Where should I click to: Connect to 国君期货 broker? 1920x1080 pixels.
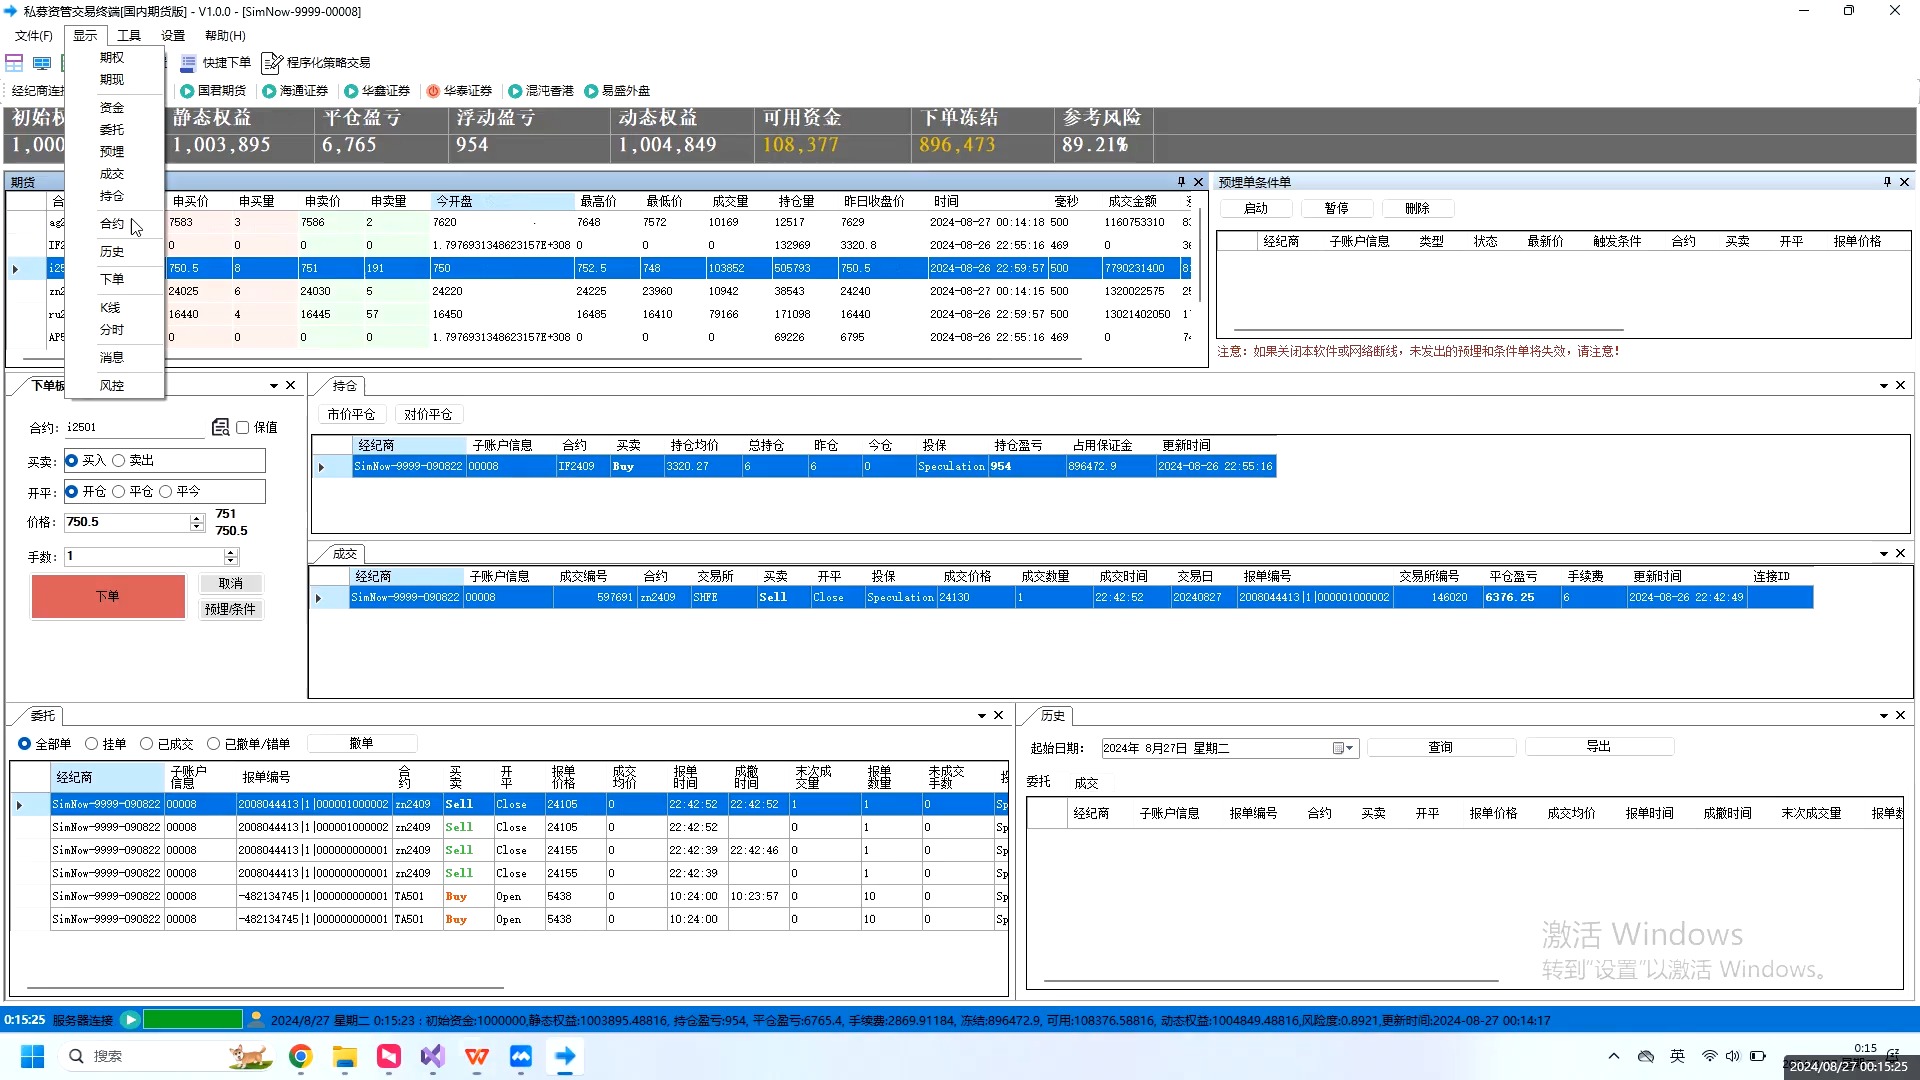(213, 91)
